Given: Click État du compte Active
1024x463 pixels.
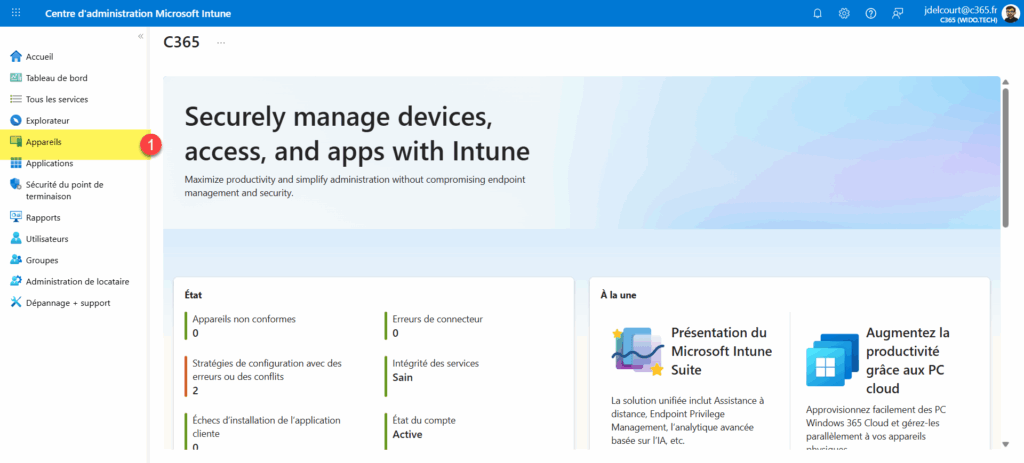Looking at the screenshot, I should point(424,427).
